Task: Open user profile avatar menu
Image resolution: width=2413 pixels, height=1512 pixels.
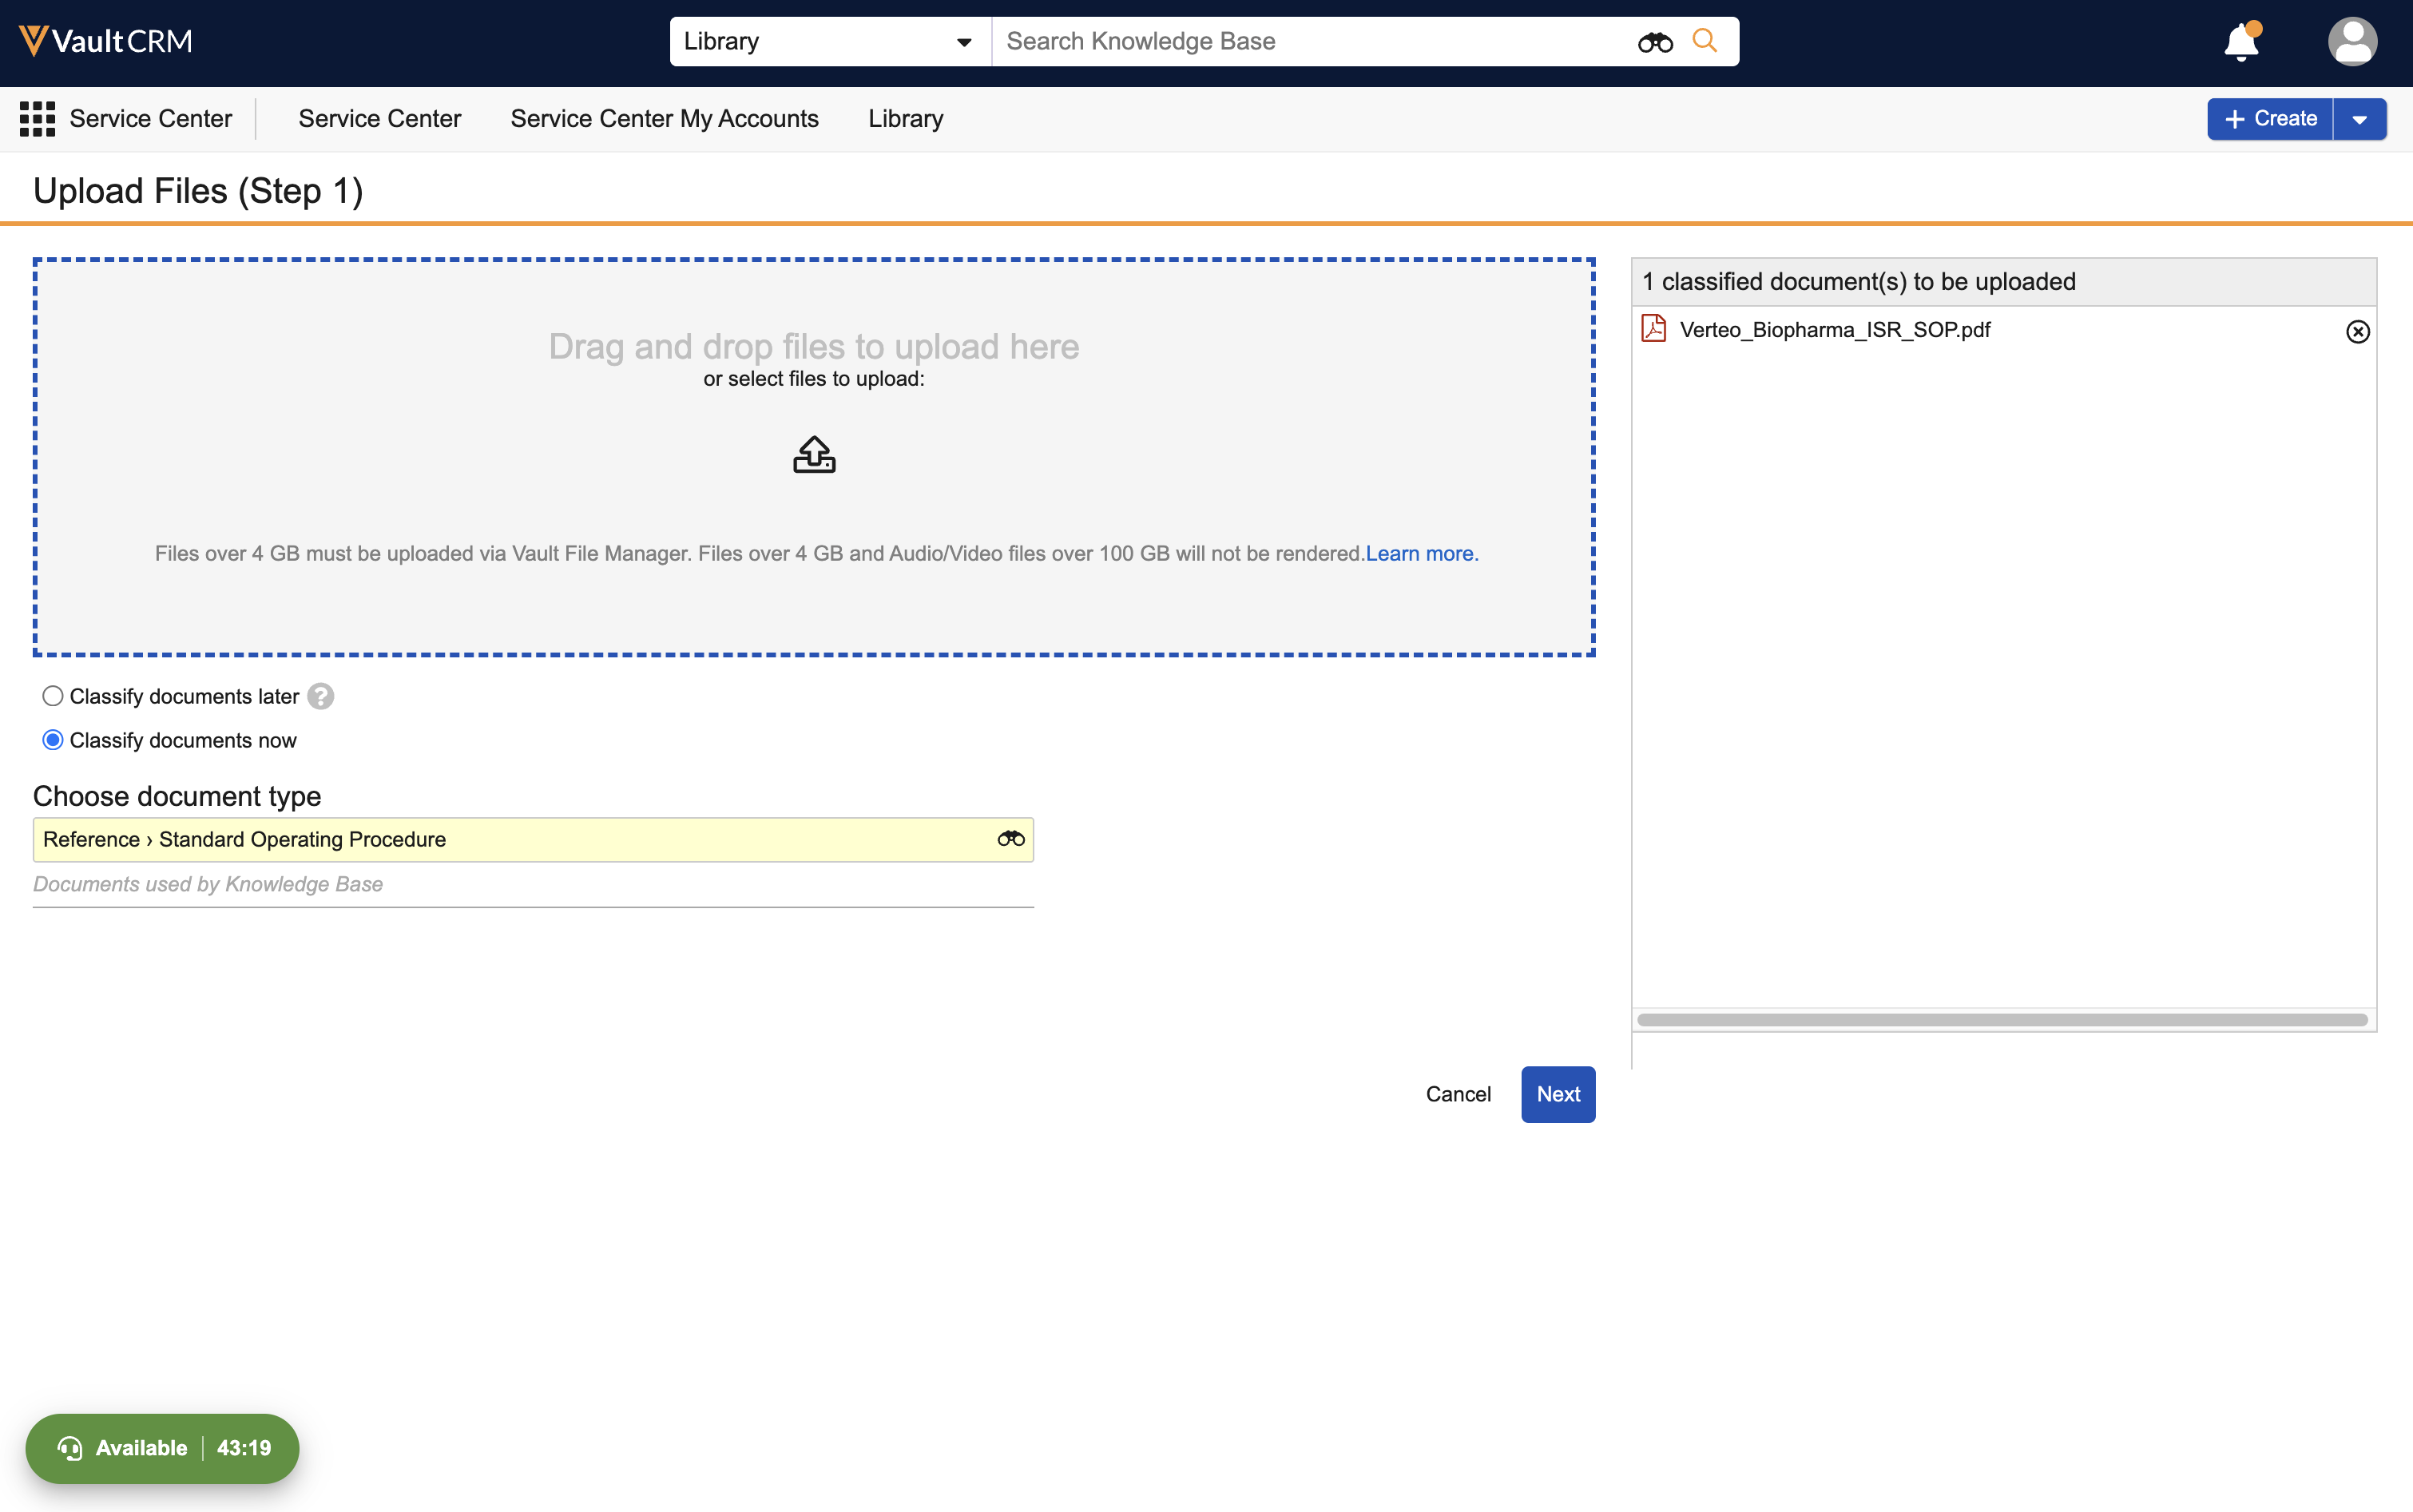Action: [2351, 42]
